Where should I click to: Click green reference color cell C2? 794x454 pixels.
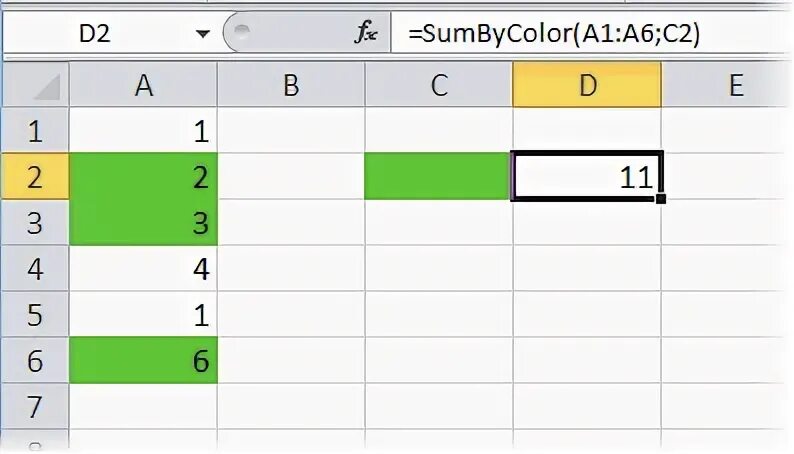click(x=439, y=176)
